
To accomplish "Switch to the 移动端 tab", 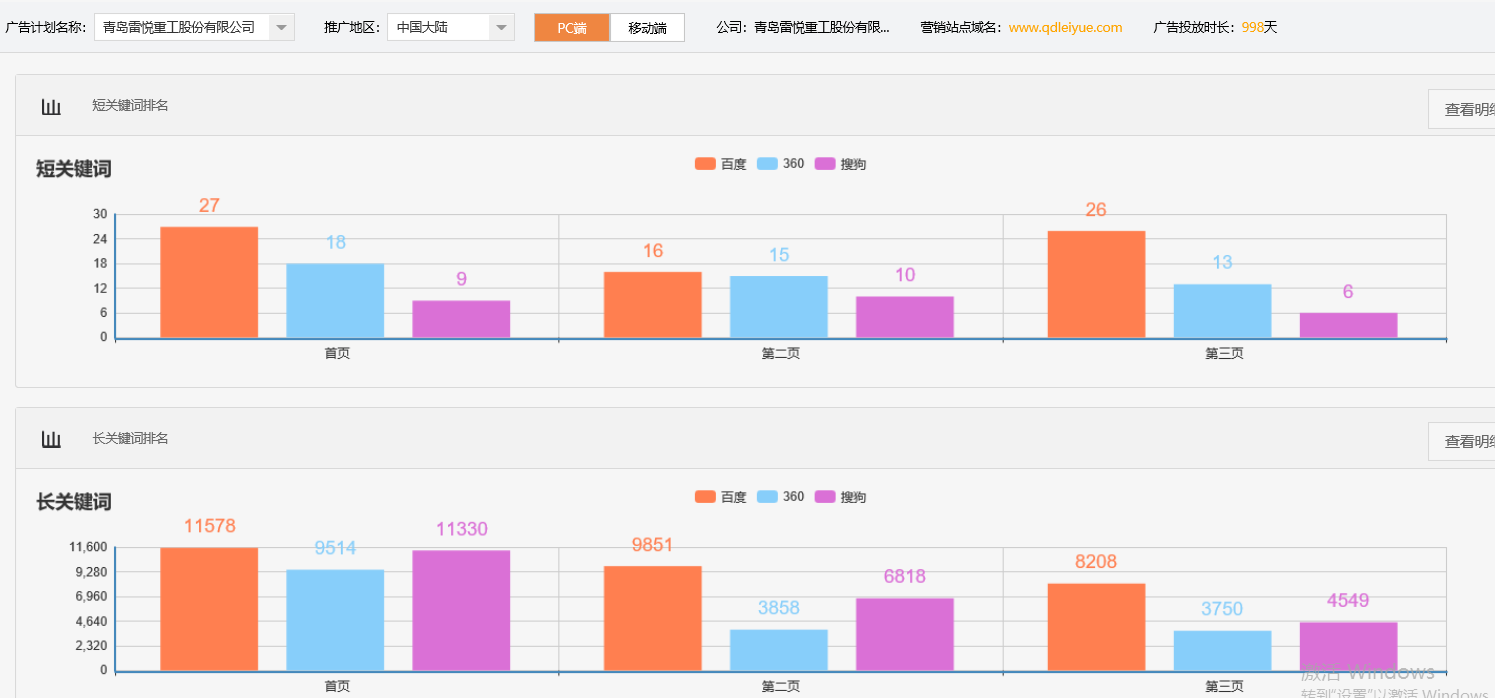I will coord(647,28).
